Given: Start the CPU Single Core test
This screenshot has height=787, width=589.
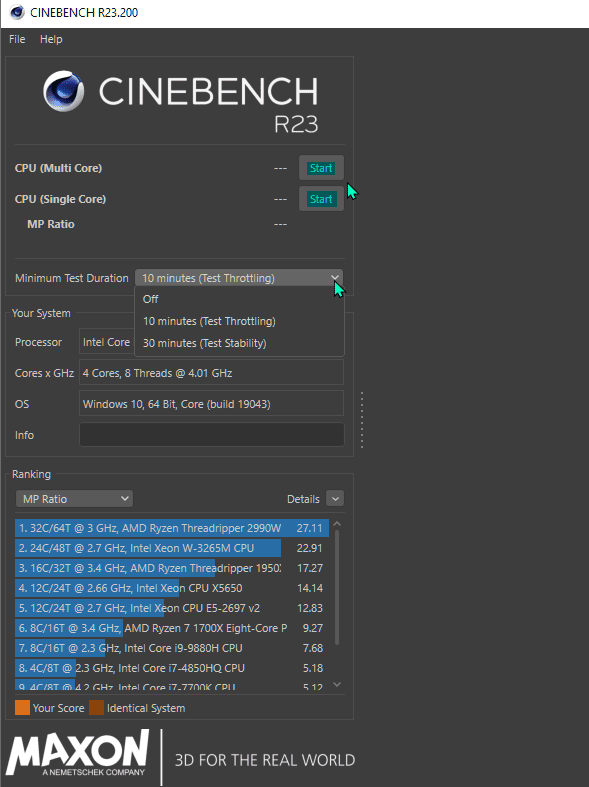Looking at the screenshot, I should tap(321, 199).
